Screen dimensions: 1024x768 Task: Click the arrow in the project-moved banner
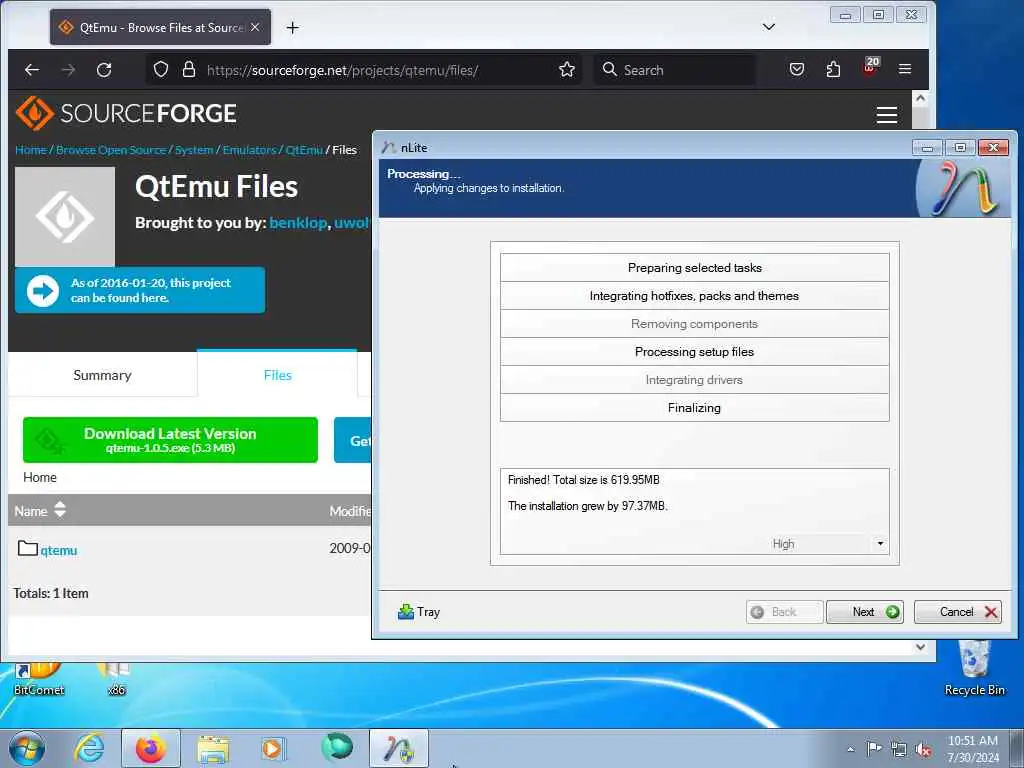click(x=42, y=291)
